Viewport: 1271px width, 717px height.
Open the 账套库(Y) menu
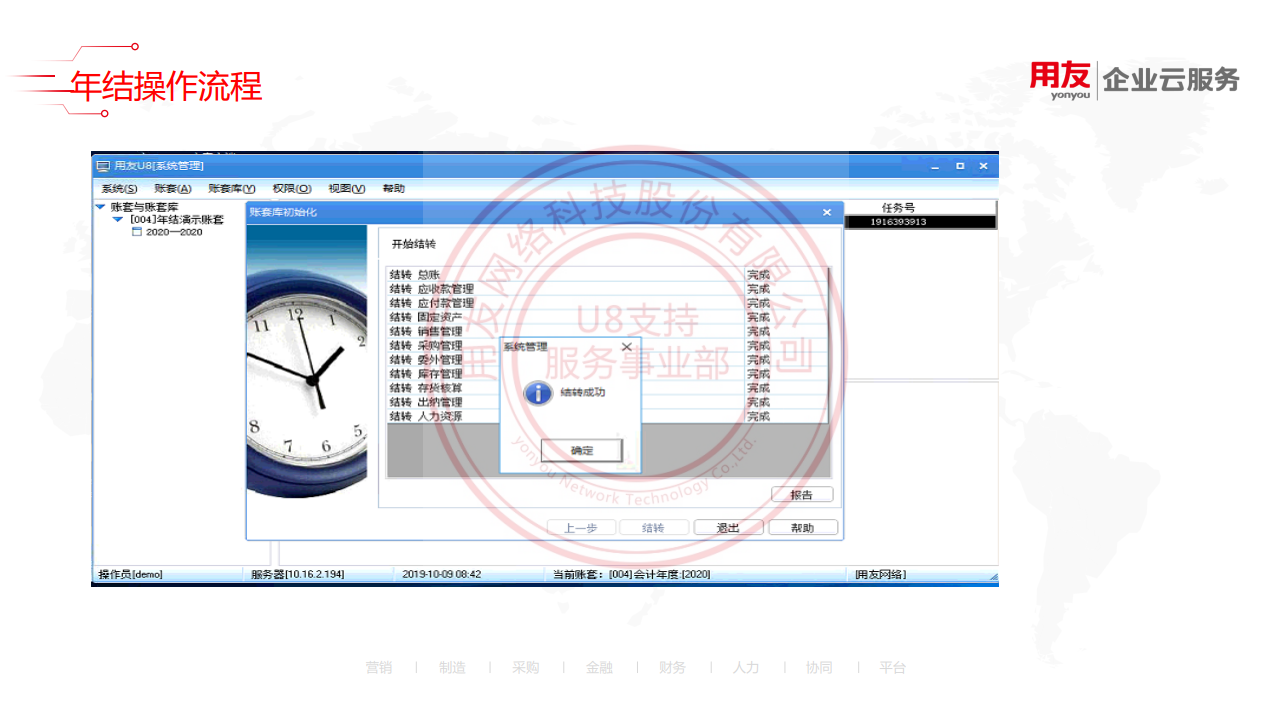click(x=232, y=188)
